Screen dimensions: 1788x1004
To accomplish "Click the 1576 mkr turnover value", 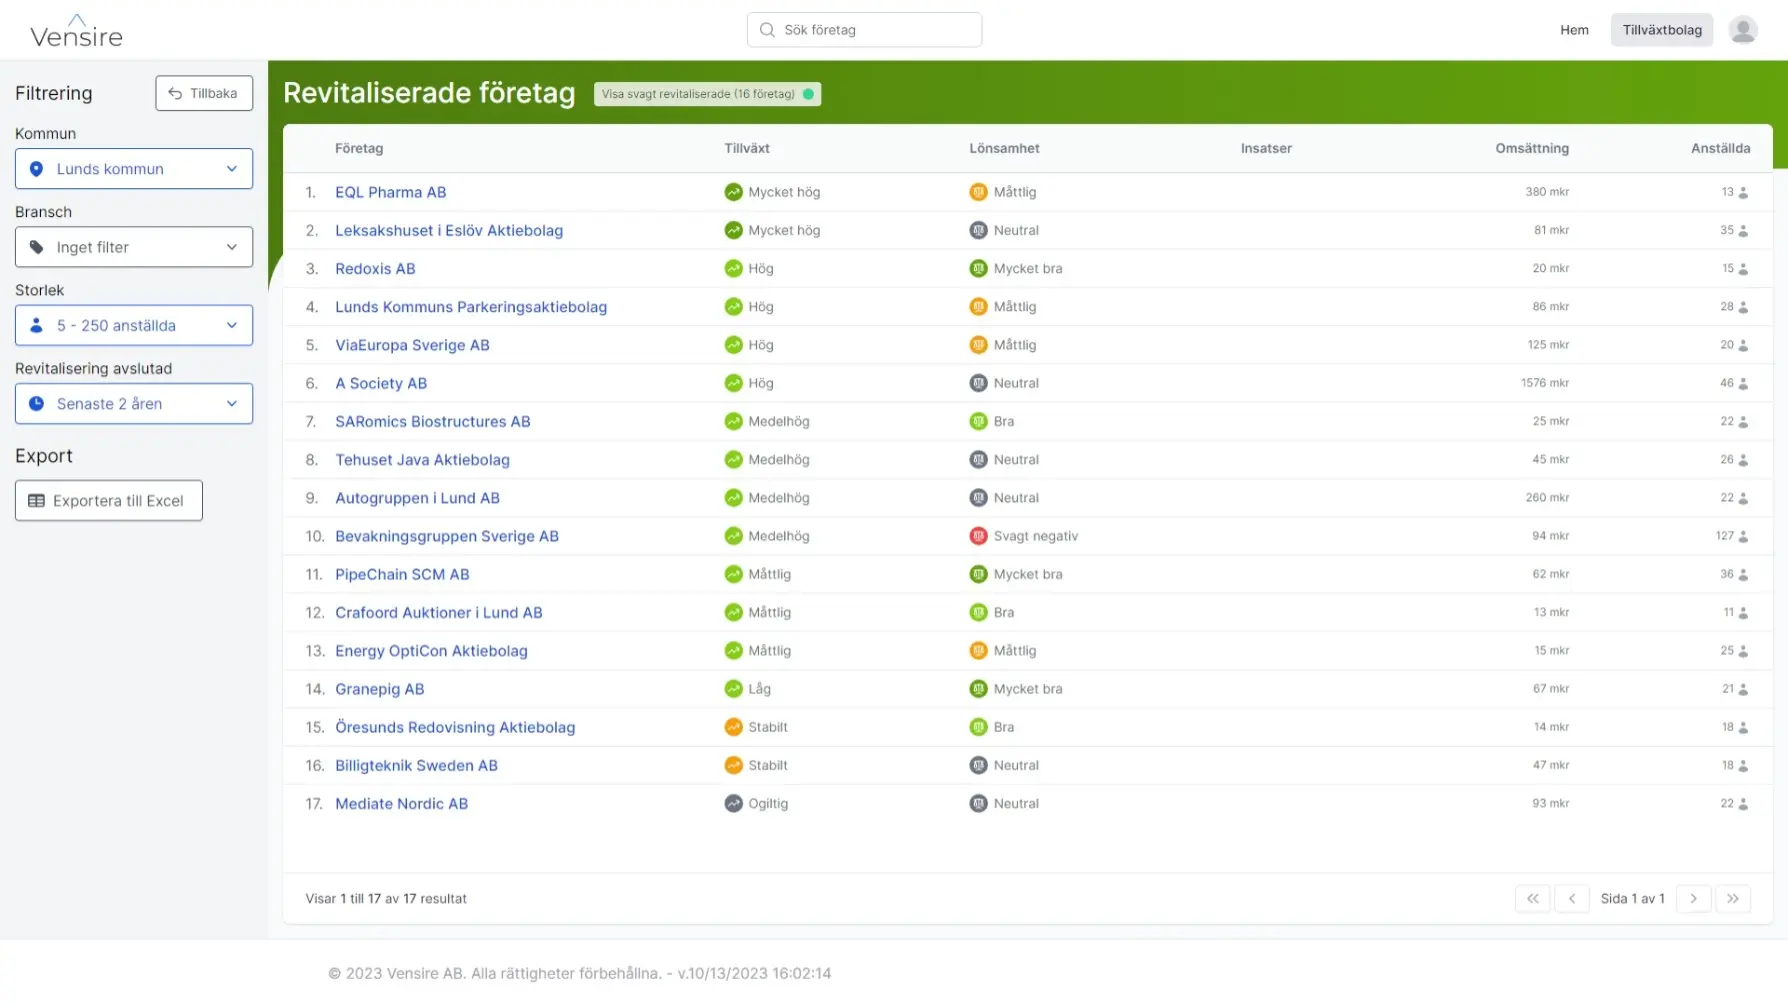I will coord(1545,383).
